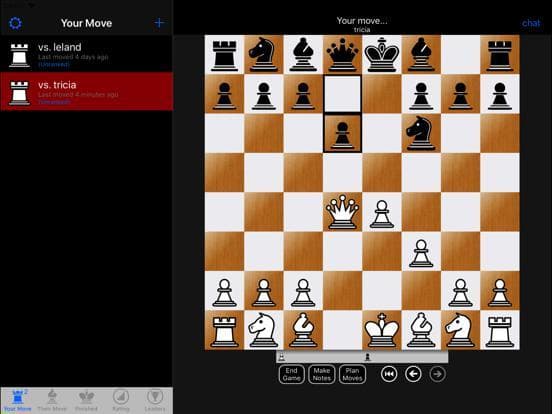Click the End Game button

tap(291, 374)
